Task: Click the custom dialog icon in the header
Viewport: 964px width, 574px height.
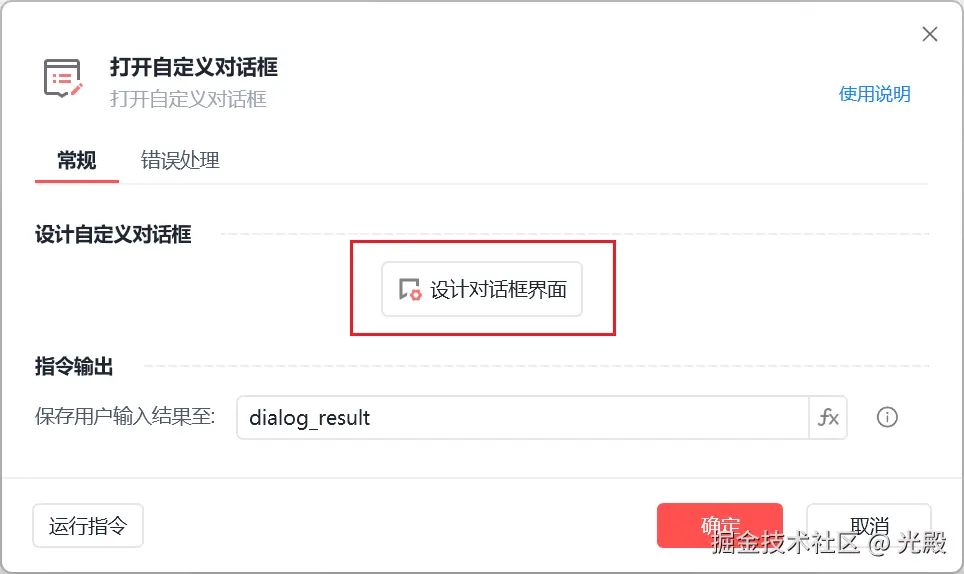Action: tap(63, 78)
